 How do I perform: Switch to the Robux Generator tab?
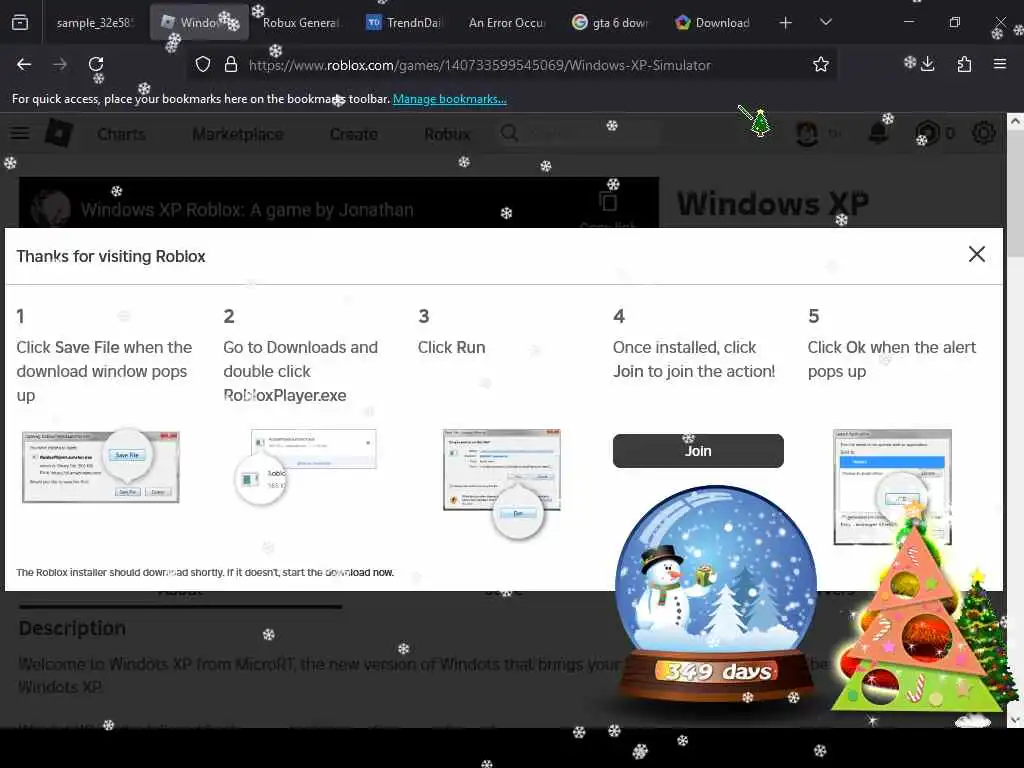tap(300, 23)
